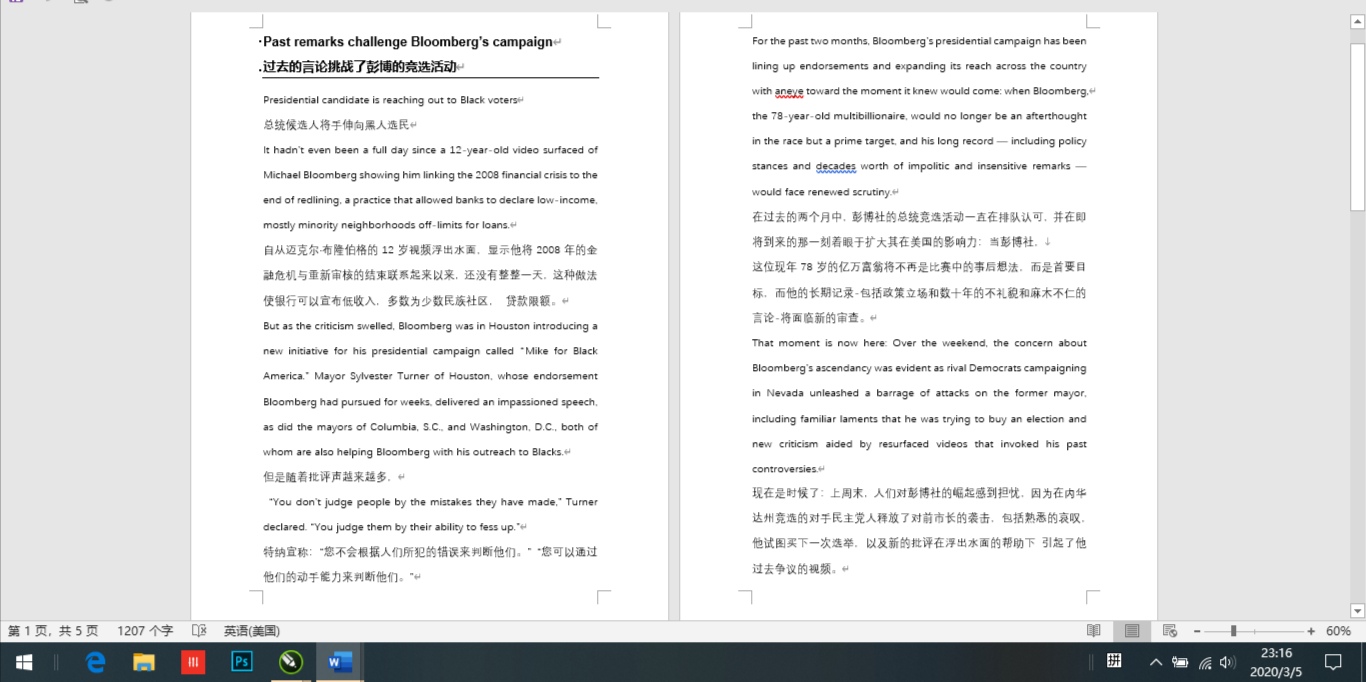Screen dimensions: 1366x682
Task: Click the date 2020/3/5 in the taskbar
Action: coord(1277,672)
